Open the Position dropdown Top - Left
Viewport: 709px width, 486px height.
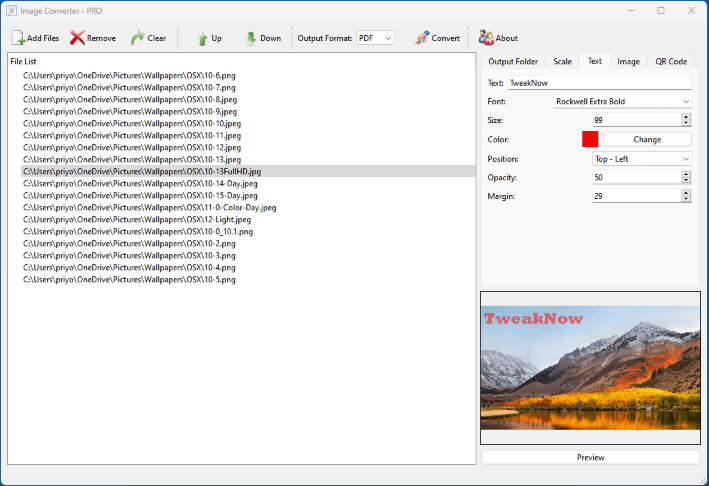642,159
